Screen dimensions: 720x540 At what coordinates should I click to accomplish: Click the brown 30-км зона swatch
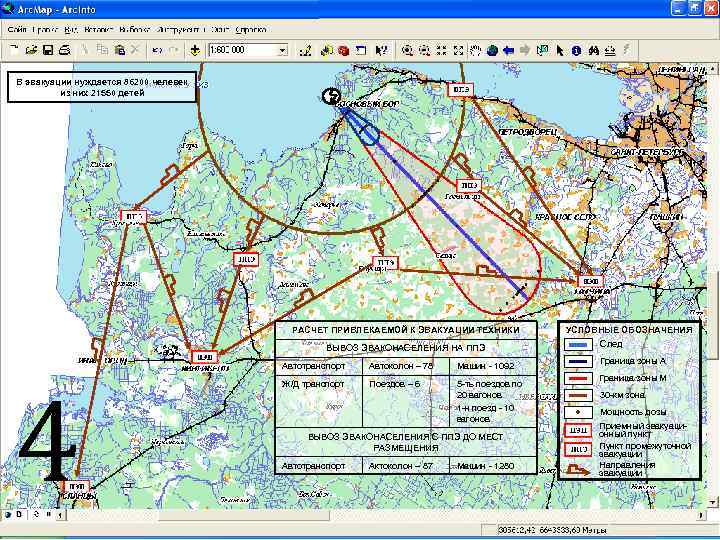point(578,395)
